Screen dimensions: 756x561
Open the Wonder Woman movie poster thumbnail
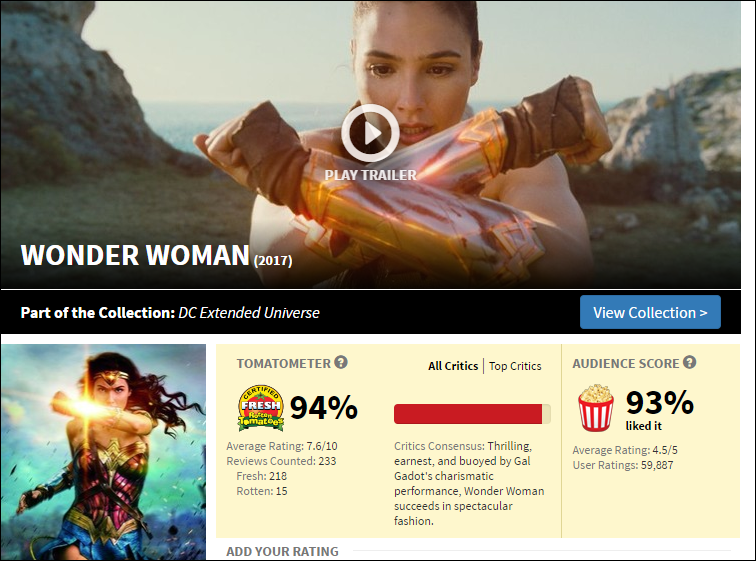(103, 452)
